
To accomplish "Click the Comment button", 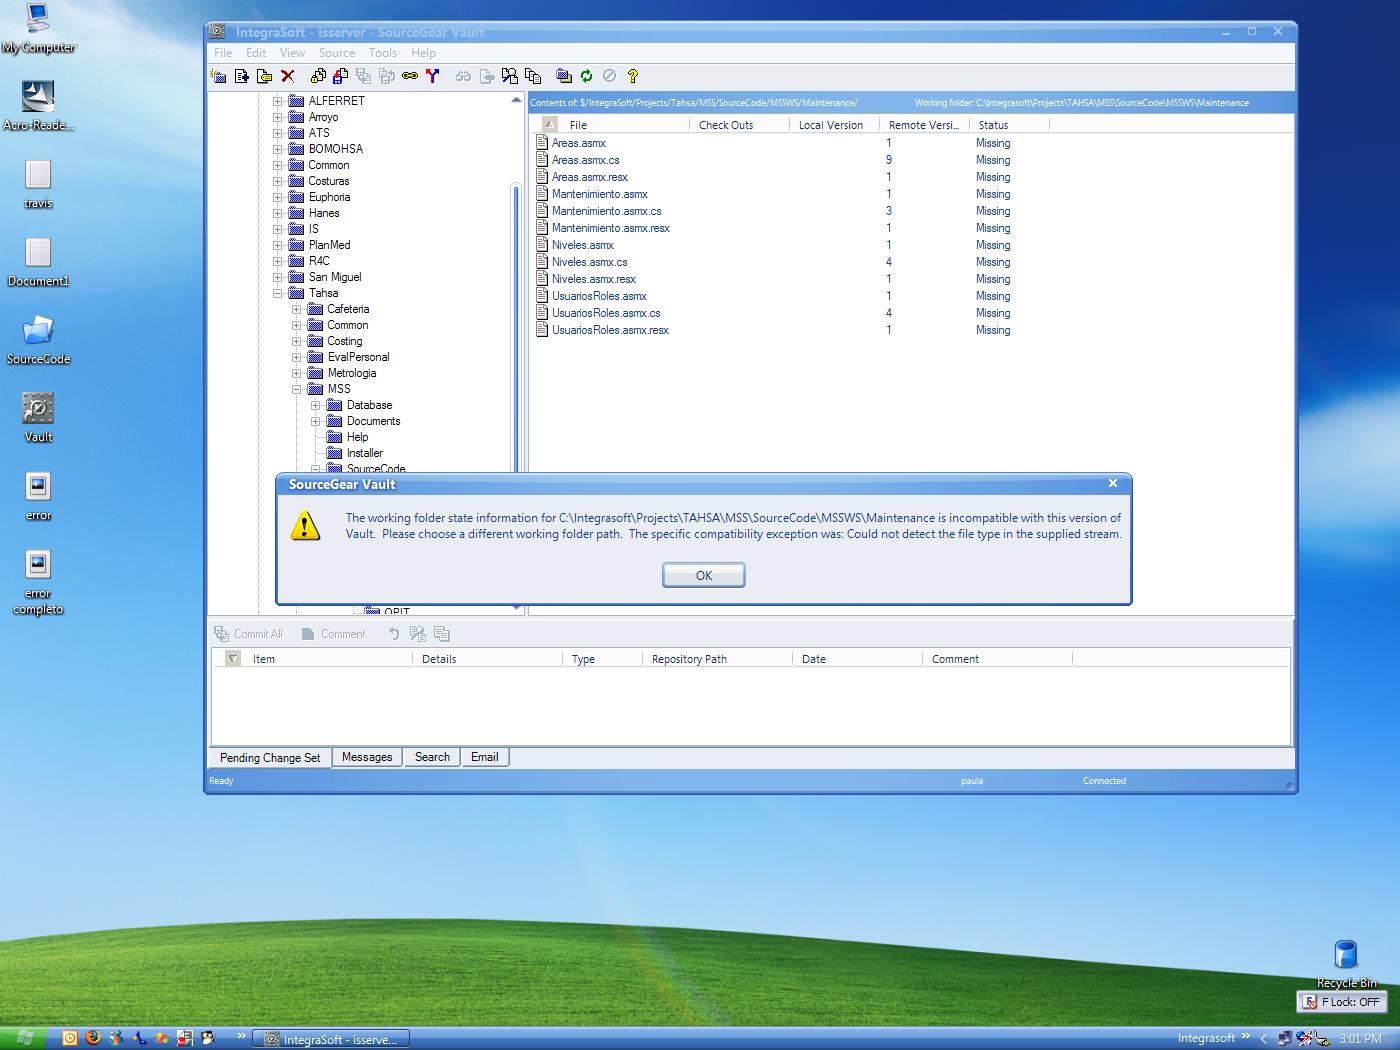I will click(x=333, y=634).
